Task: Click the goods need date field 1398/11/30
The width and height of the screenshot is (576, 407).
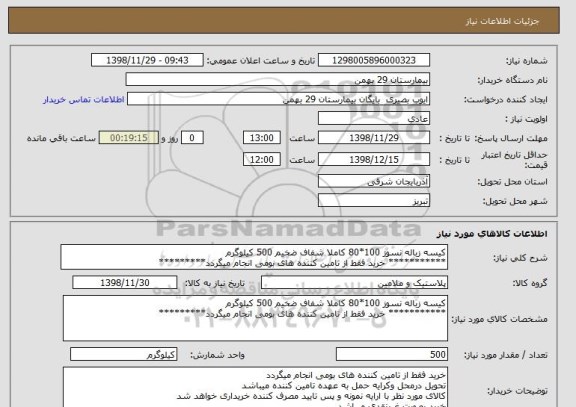Action: 125,283
